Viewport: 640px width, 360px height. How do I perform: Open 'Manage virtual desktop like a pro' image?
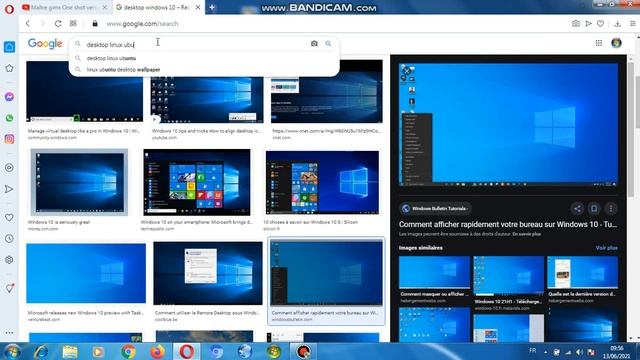pyautogui.click(x=84, y=91)
